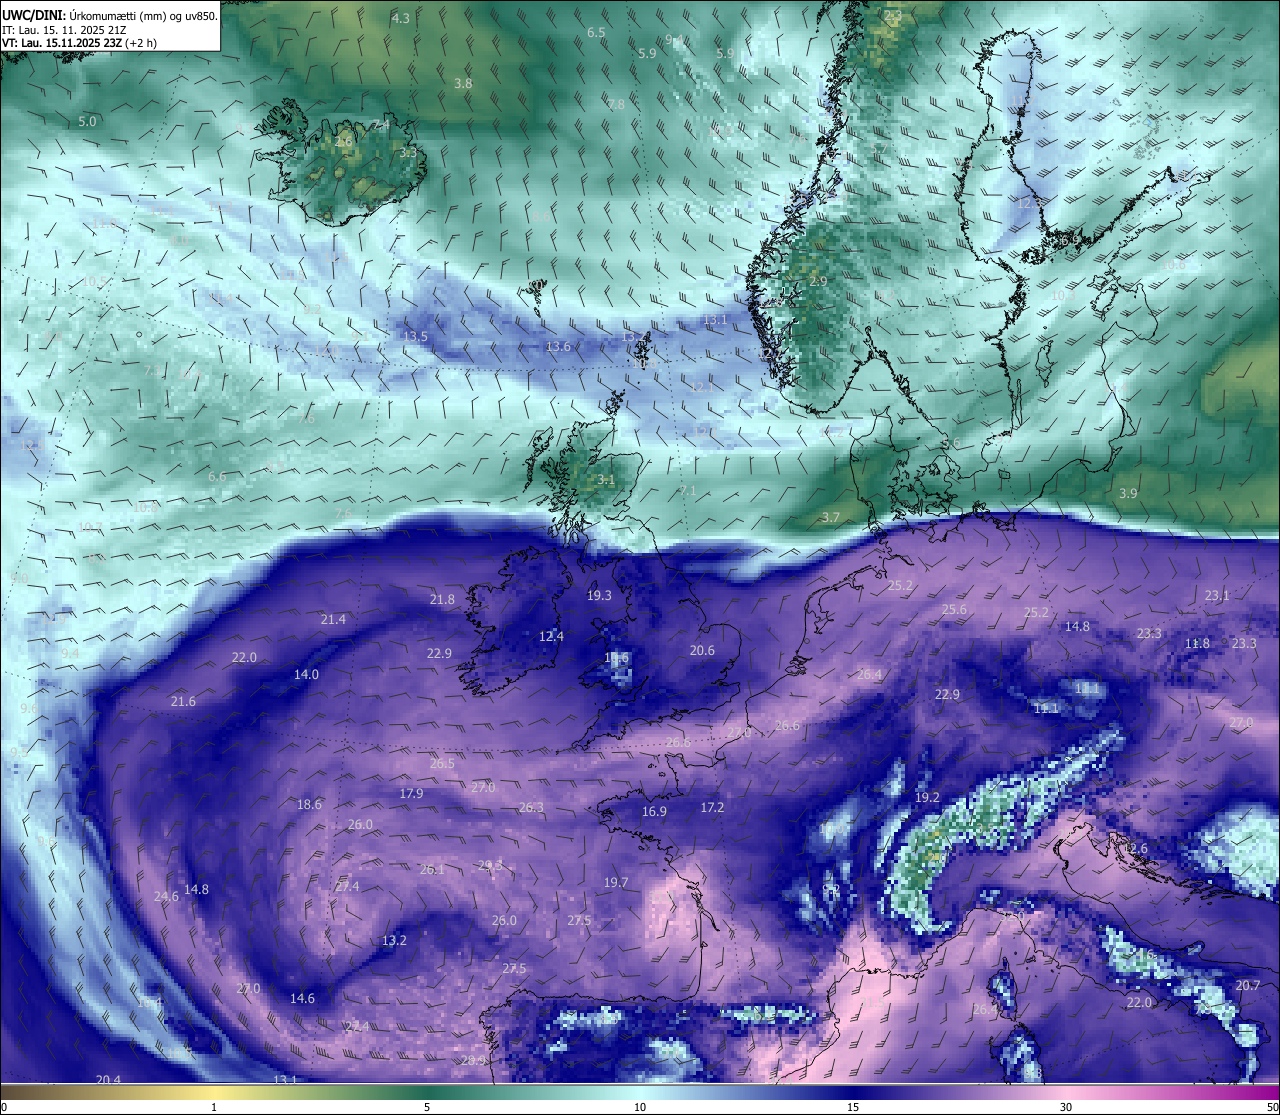1280x1115 pixels.
Task: Select the 3.9 value over Poland
Action: [x=1128, y=493]
